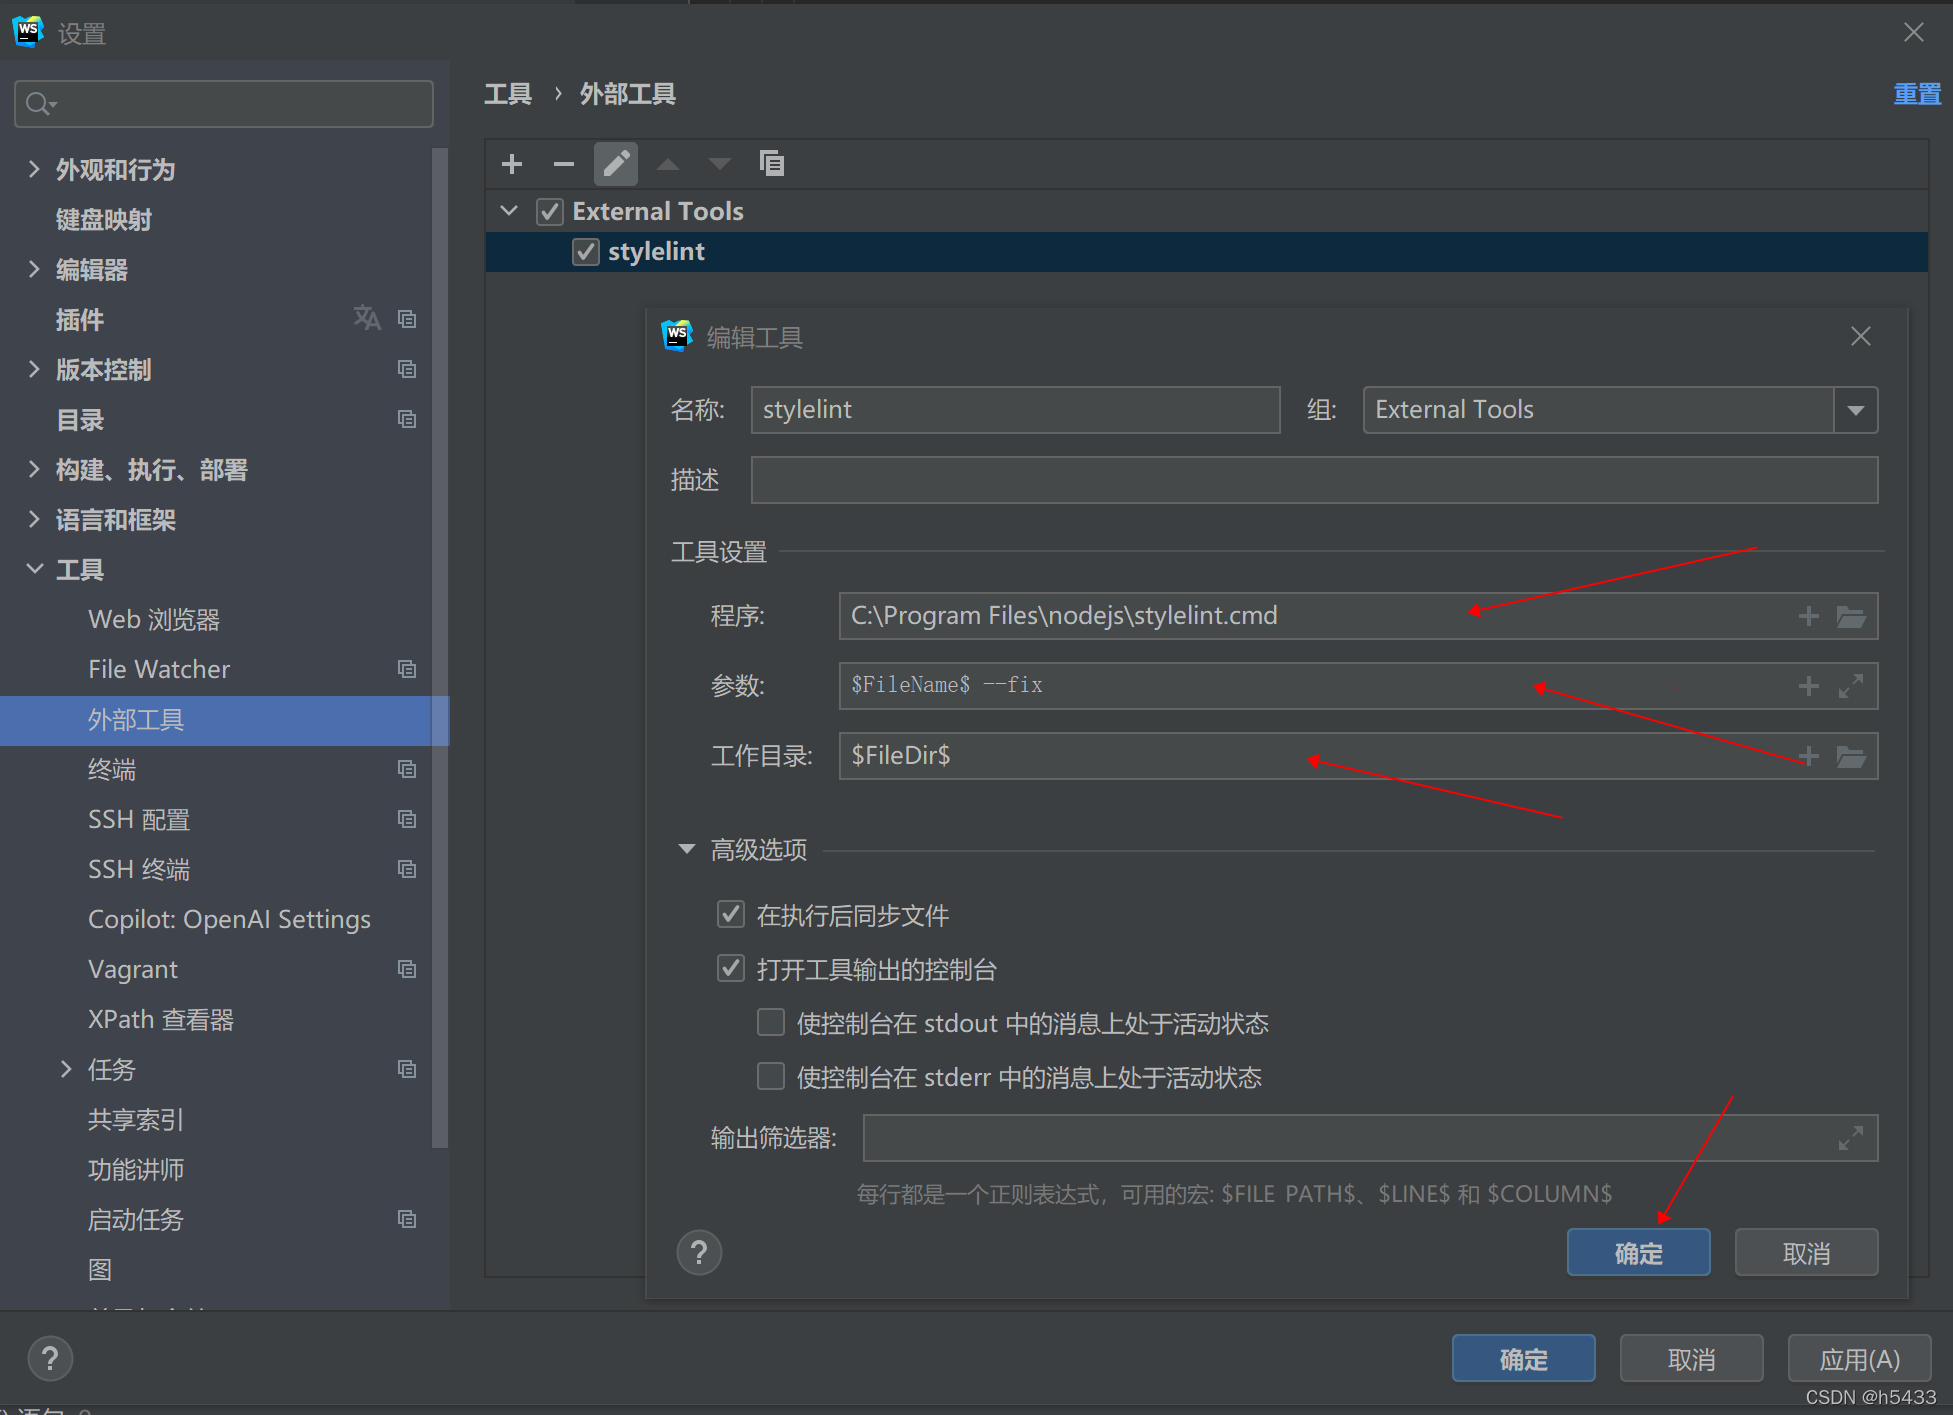This screenshot has height=1415, width=1953.
Task: Browse folder for working directory
Action: pyautogui.click(x=1851, y=756)
